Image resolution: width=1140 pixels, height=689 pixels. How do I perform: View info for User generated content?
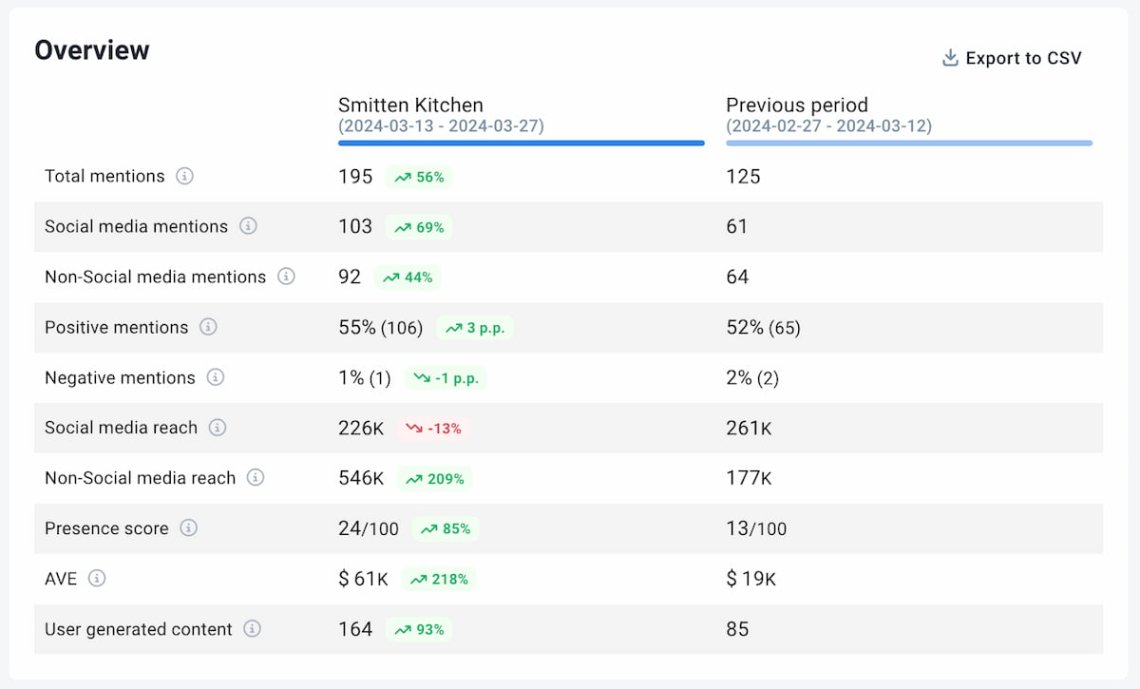point(252,630)
